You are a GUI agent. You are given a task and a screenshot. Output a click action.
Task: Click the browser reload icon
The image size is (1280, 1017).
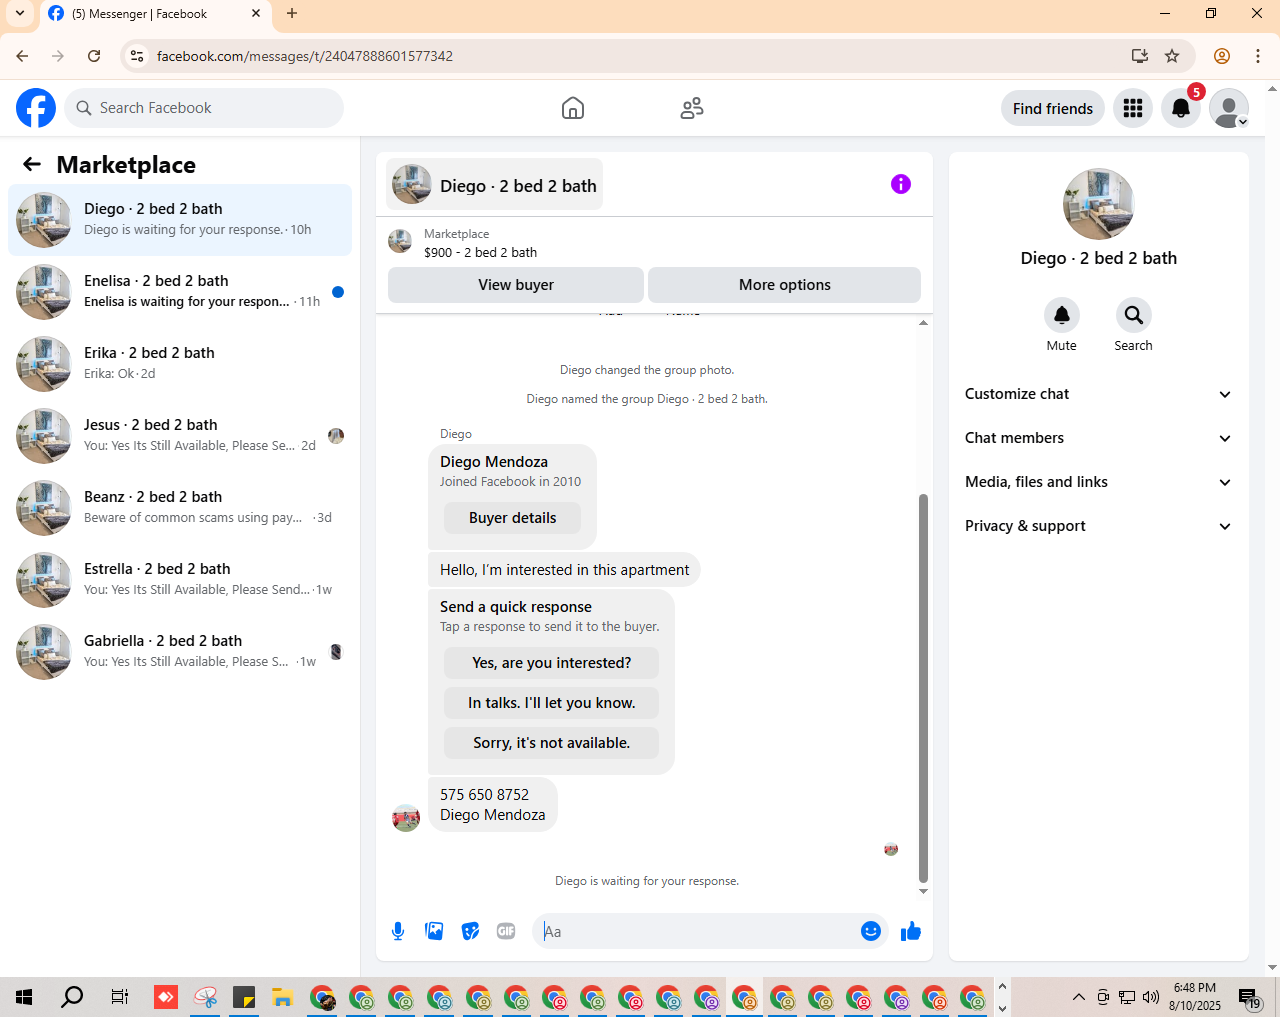pyautogui.click(x=94, y=56)
